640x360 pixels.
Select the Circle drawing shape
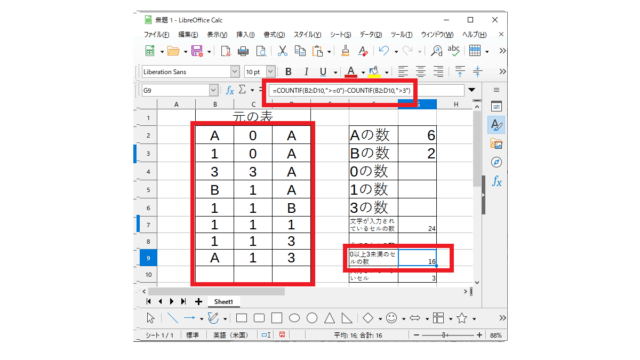click(x=312, y=318)
